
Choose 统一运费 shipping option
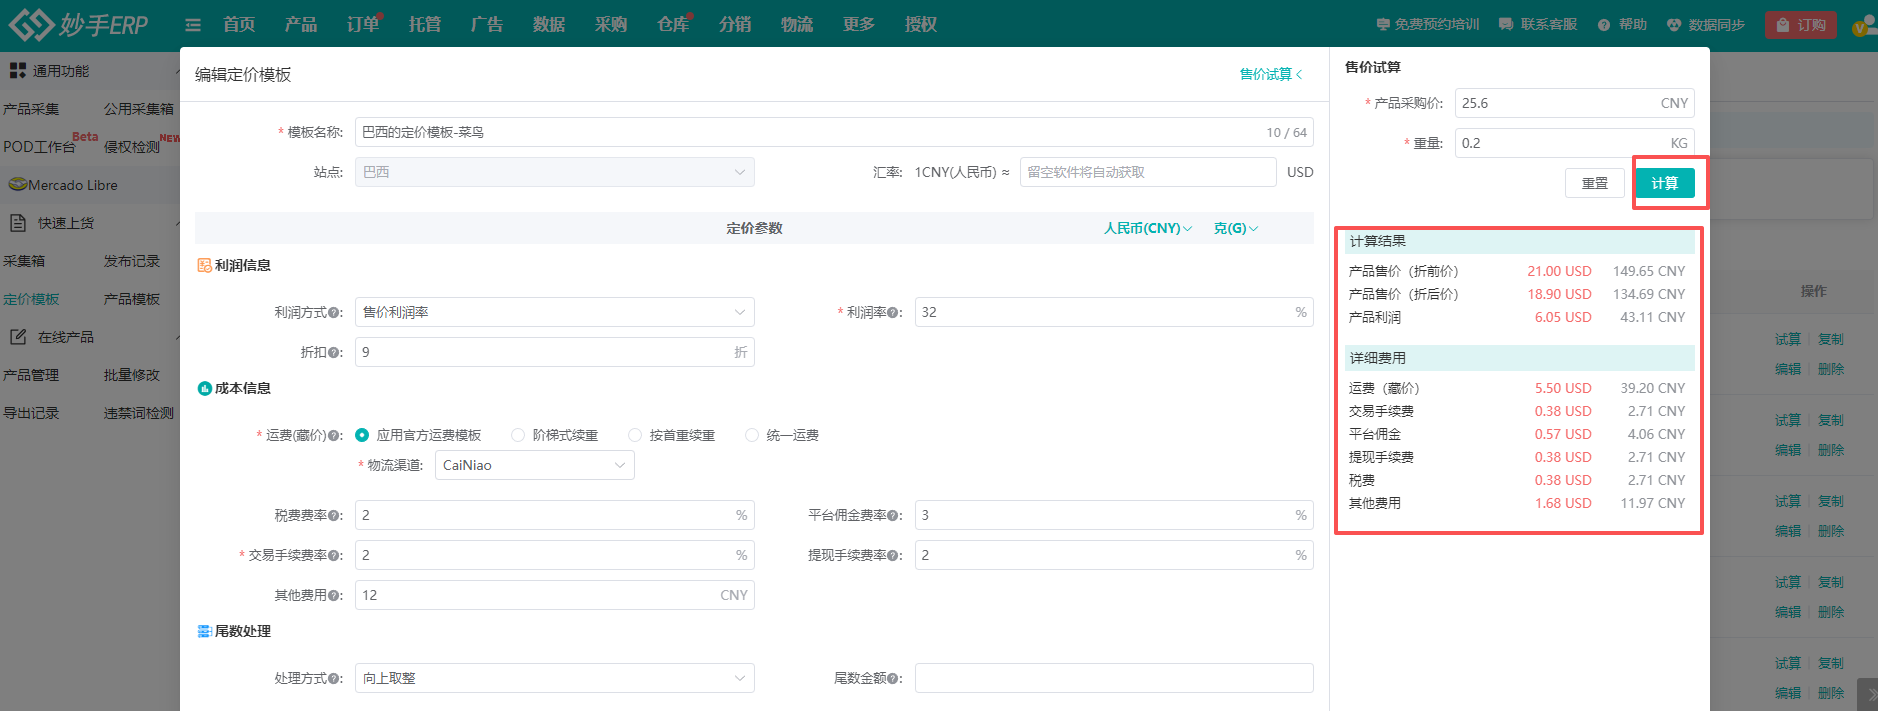pyautogui.click(x=752, y=435)
